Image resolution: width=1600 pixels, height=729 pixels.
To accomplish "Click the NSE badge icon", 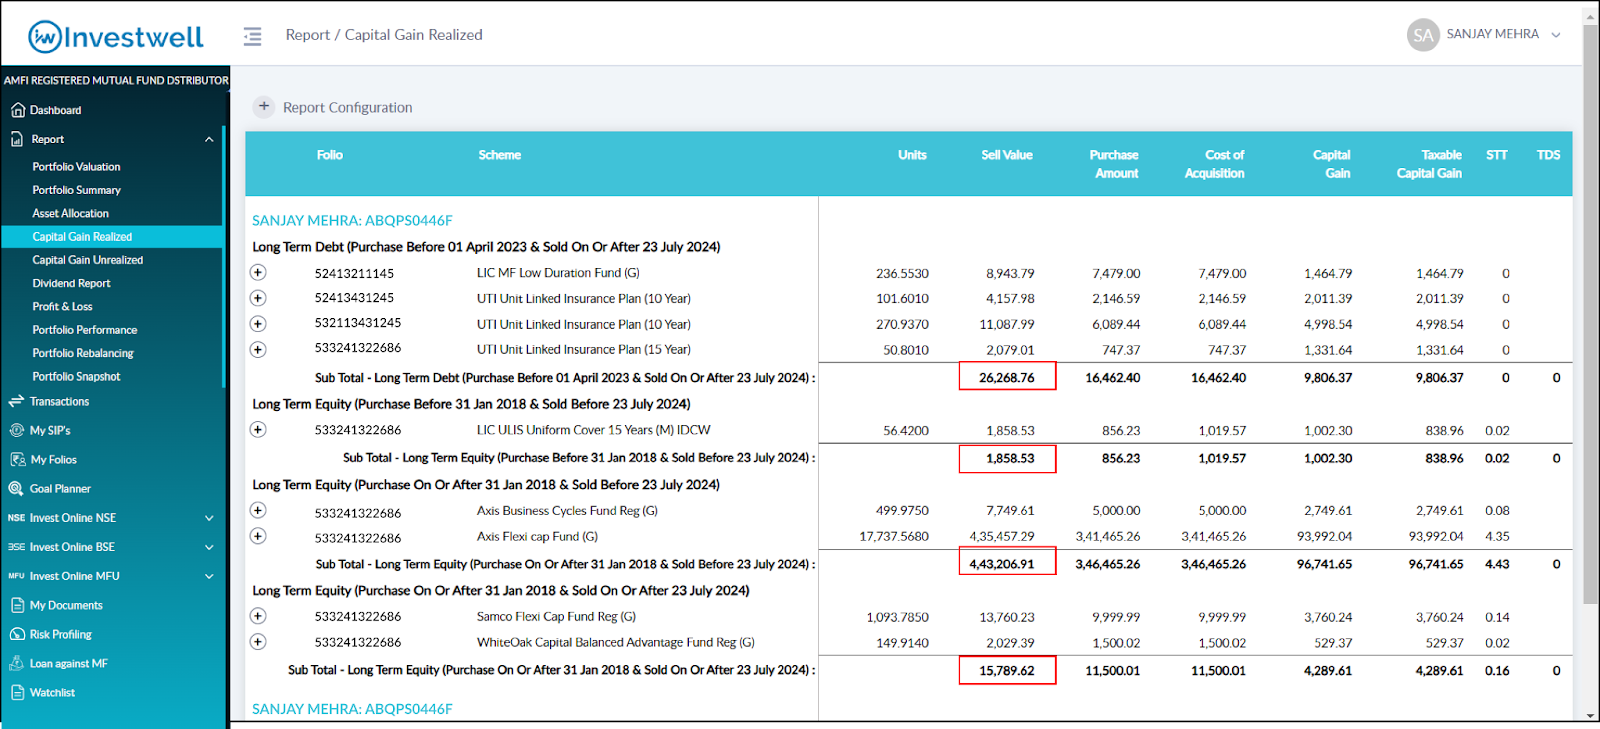I will pos(16,518).
